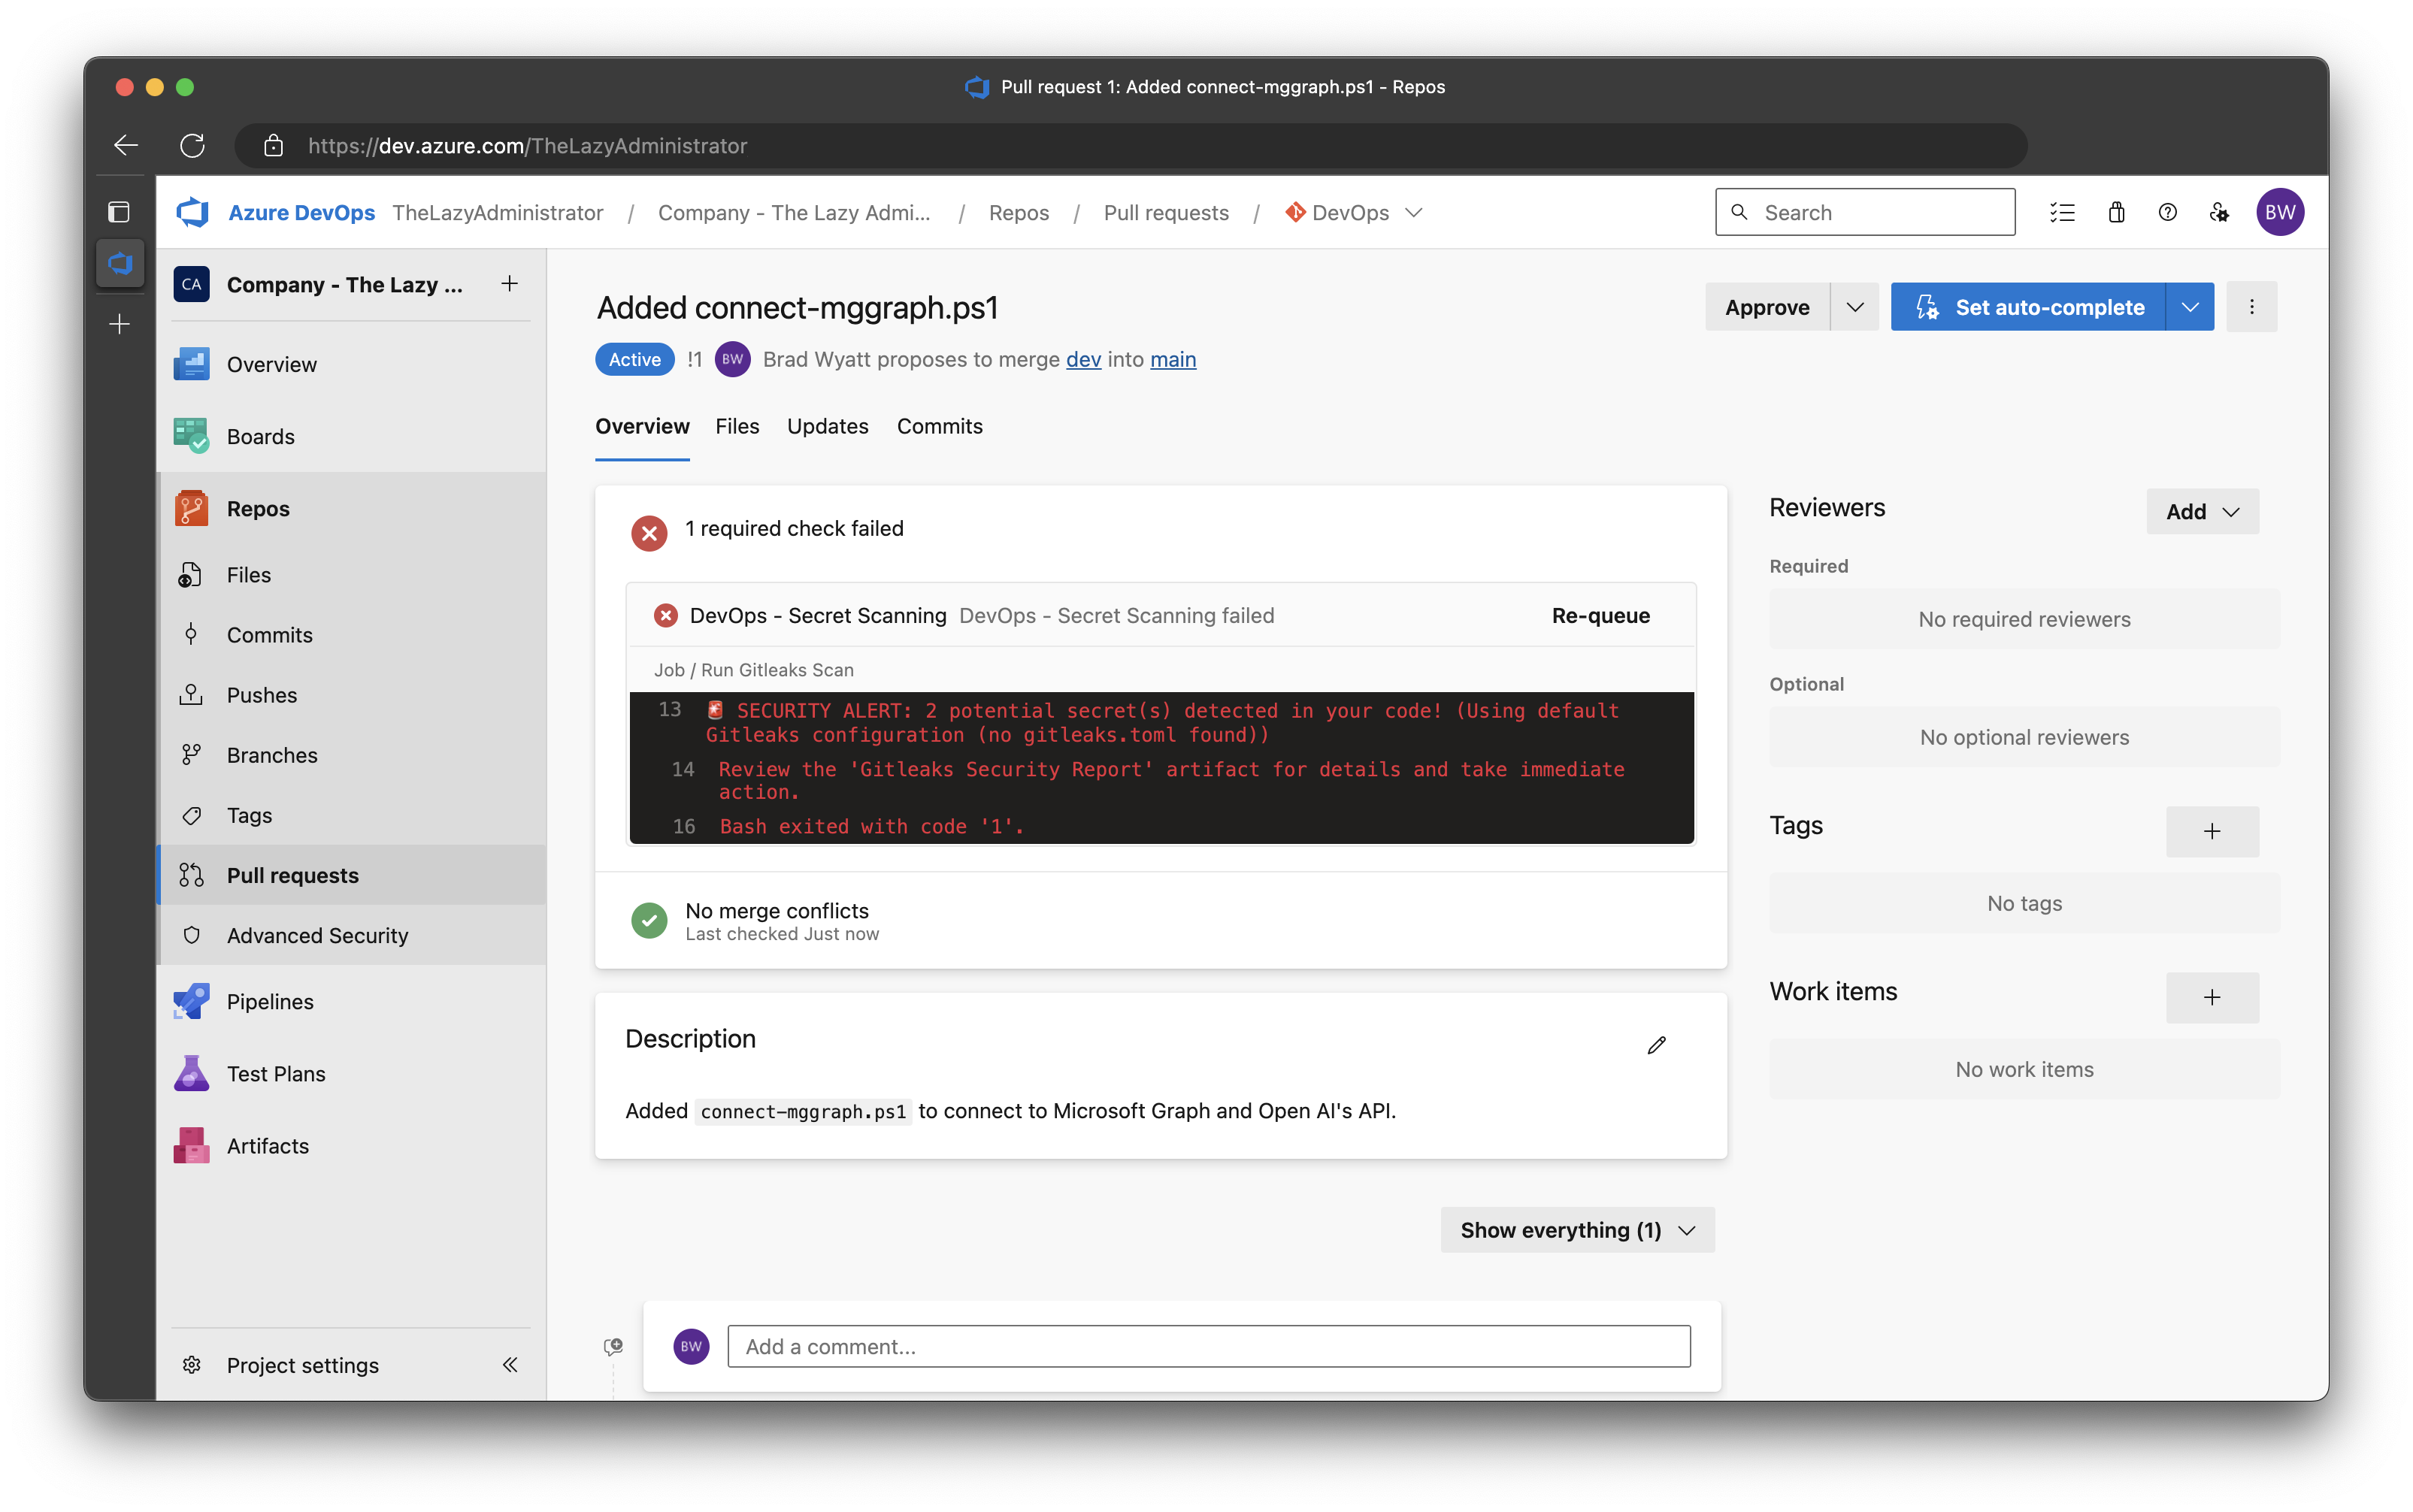The width and height of the screenshot is (2413, 1512).
Task: Open Pushes under Repos
Action: tap(351, 694)
